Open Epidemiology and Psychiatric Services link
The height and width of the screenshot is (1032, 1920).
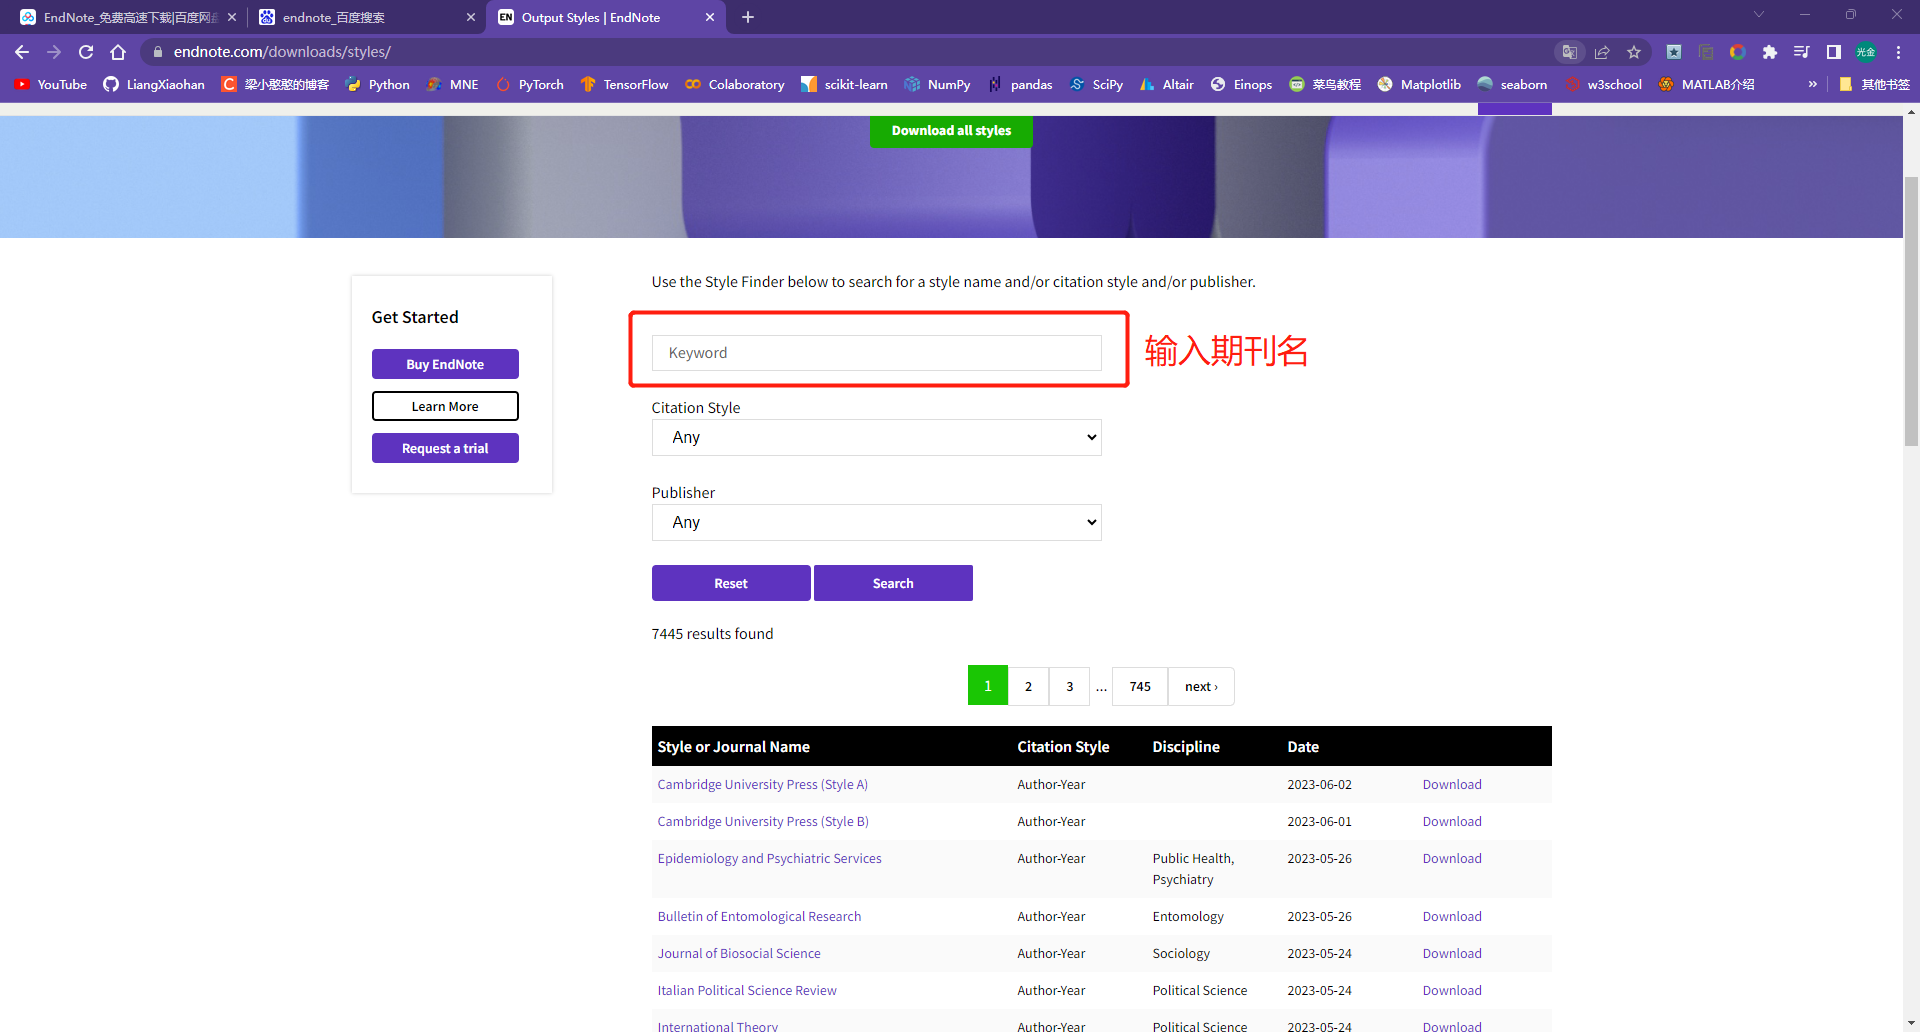[769, 858]
